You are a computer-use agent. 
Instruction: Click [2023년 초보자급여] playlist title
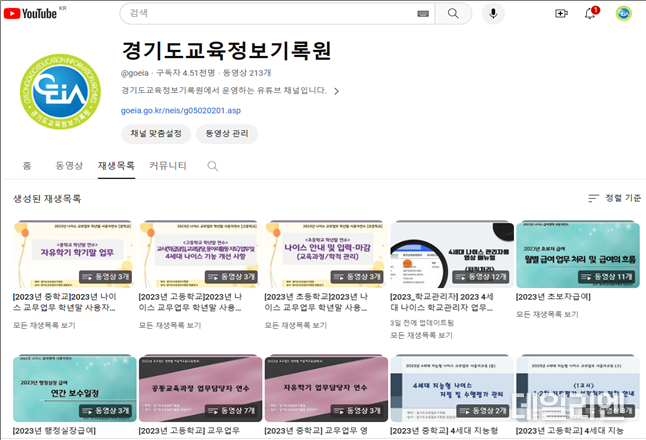[x=553, y=297]
